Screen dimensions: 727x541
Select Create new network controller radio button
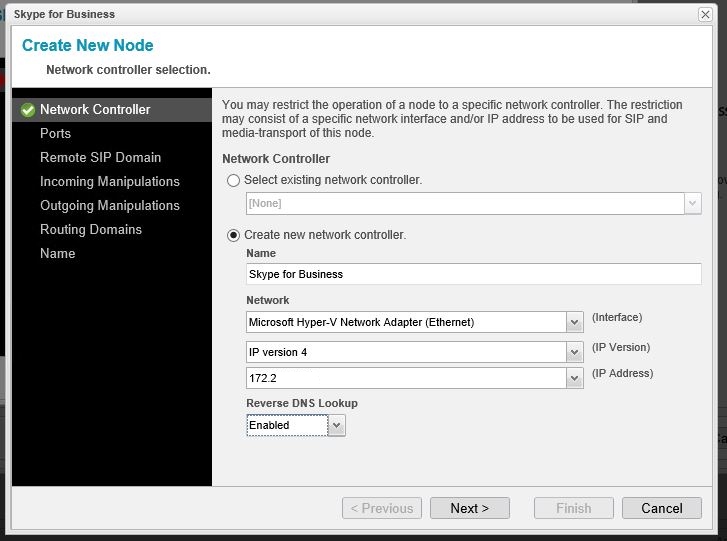[234, 235]
